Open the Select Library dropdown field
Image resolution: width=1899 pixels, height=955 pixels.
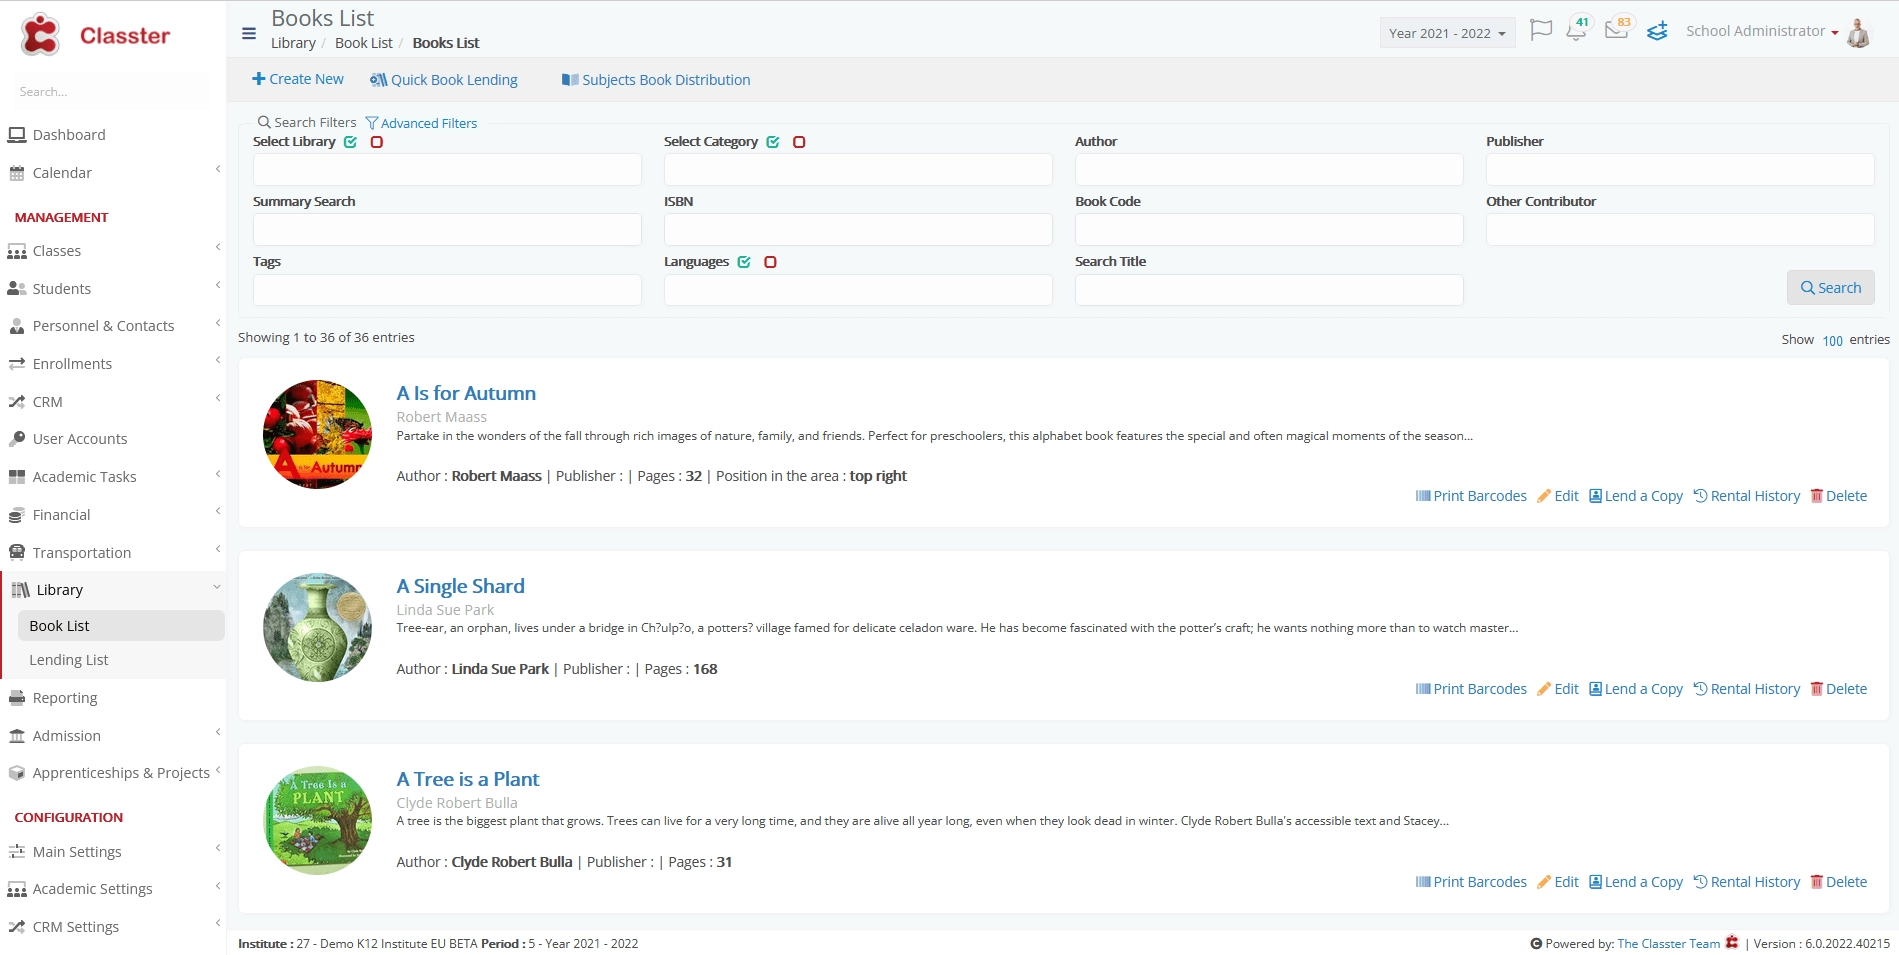(447, 169)
